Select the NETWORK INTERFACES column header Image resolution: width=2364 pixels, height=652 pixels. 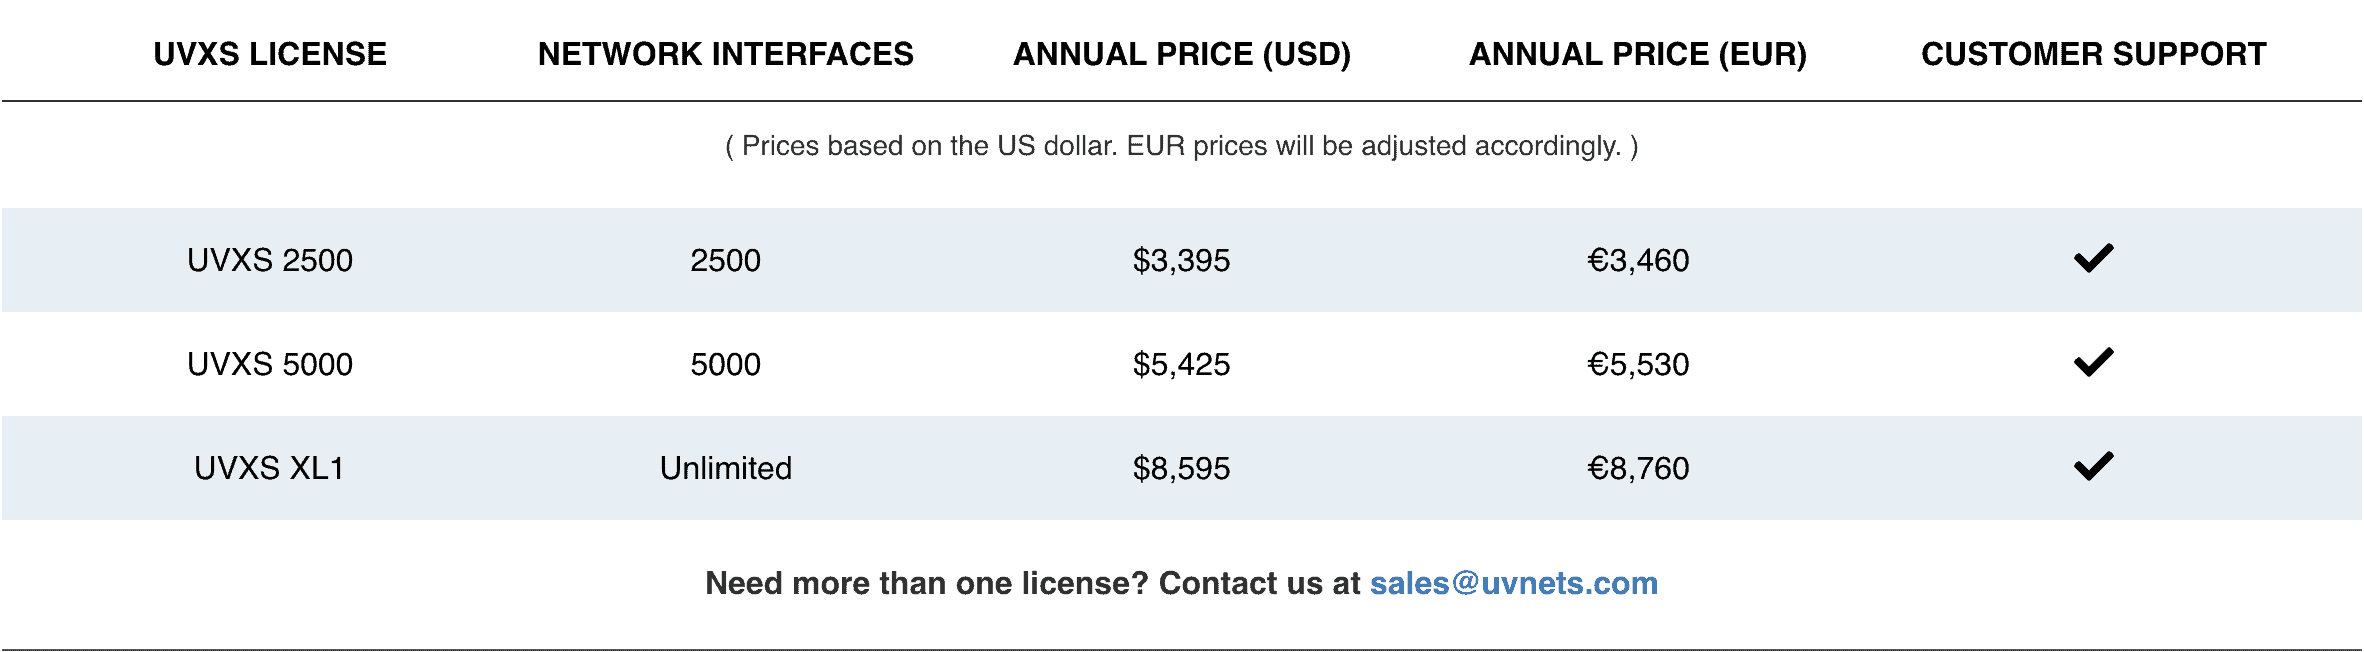coord(725,54)
